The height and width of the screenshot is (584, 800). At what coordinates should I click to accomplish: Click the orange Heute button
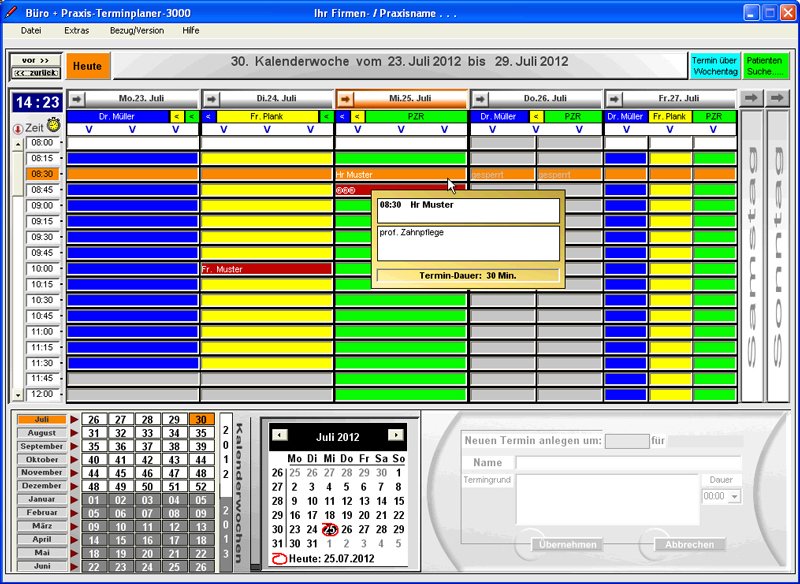pos(88,66)
